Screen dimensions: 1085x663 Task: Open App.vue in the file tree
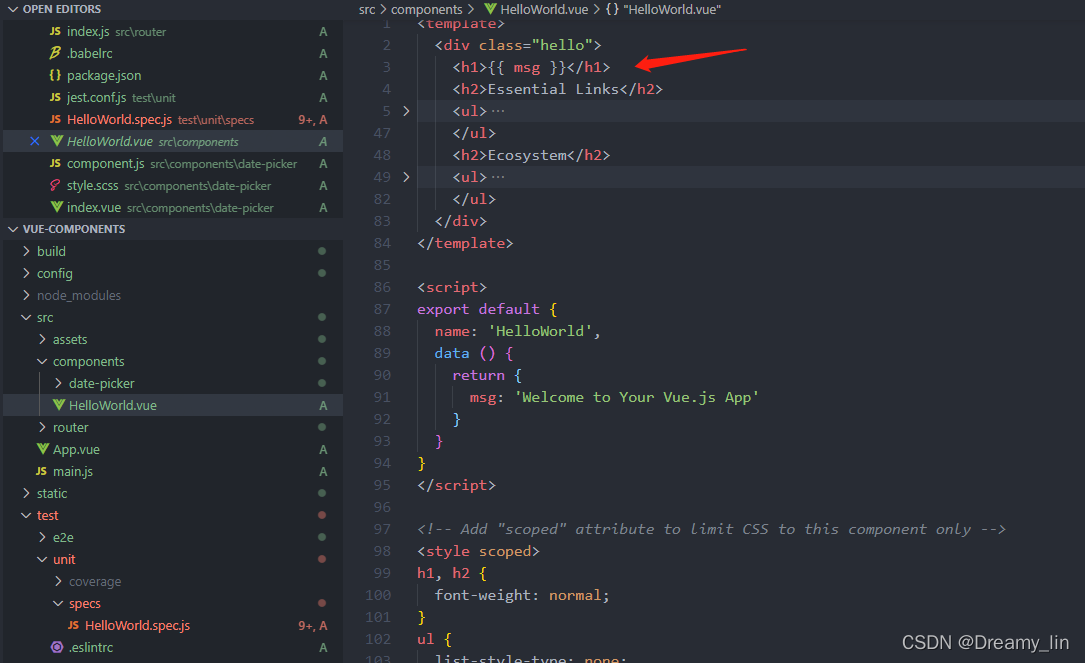pyautogui.click(x=173, y=449)
